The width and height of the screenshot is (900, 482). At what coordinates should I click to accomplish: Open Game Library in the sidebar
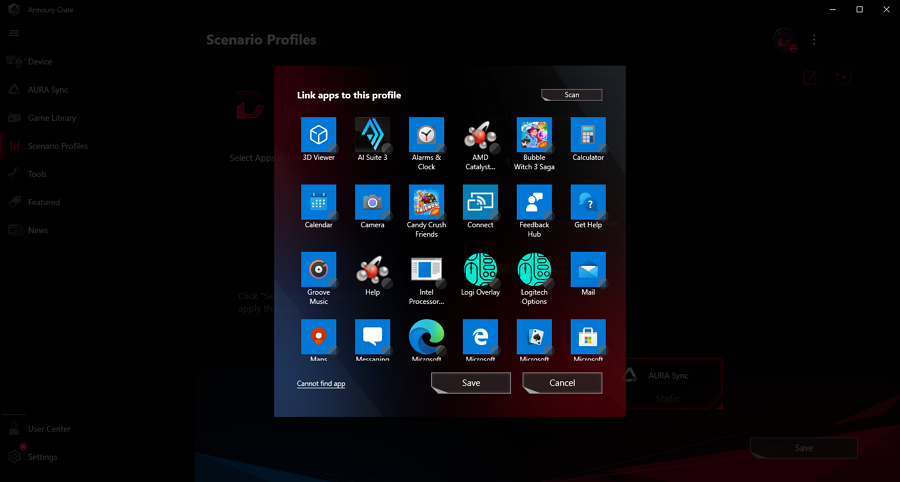(x=52, y=118)
